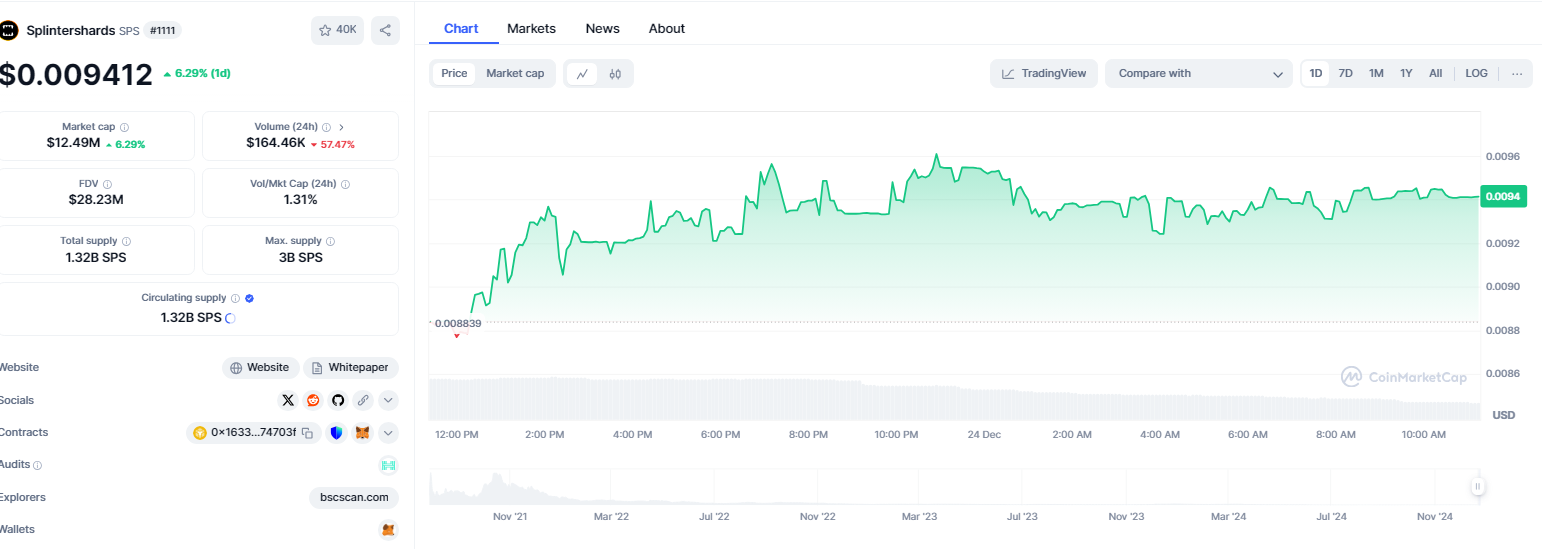Expand more Contracts
1542x549 pixels.
(x=389, y=433)
